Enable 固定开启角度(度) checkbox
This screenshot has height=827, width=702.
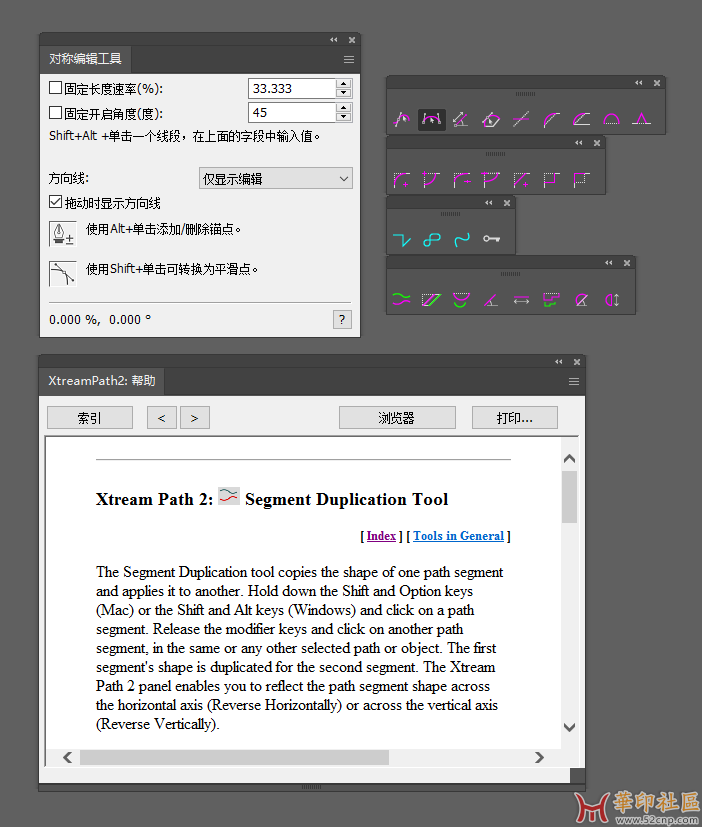55,112
